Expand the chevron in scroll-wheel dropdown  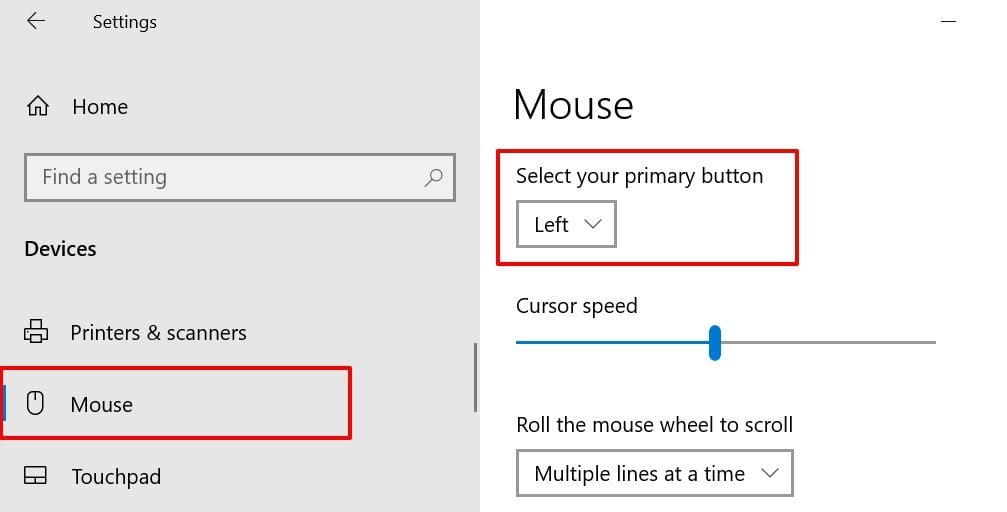(x=769, y=473)
